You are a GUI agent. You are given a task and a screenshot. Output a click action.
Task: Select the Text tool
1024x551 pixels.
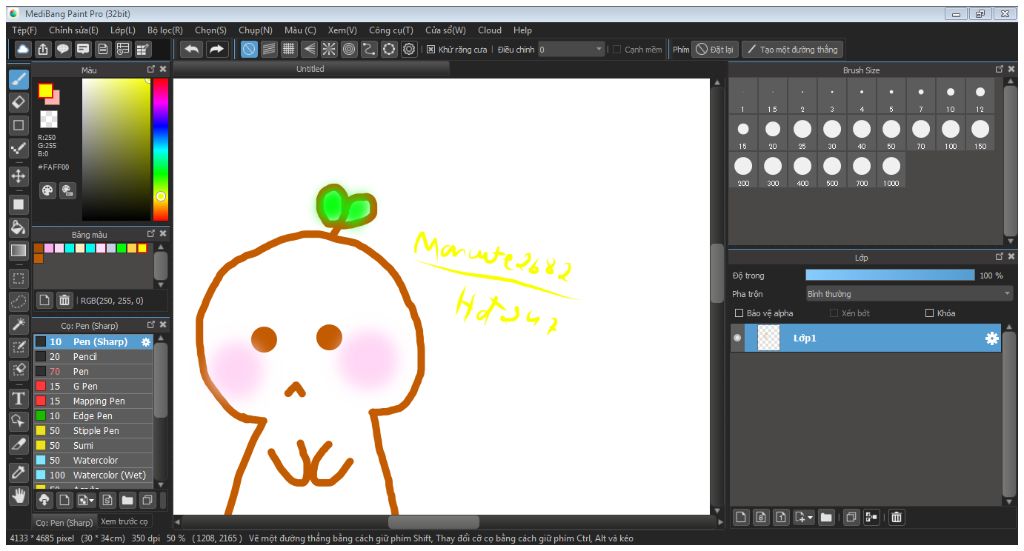pos(18,398)
